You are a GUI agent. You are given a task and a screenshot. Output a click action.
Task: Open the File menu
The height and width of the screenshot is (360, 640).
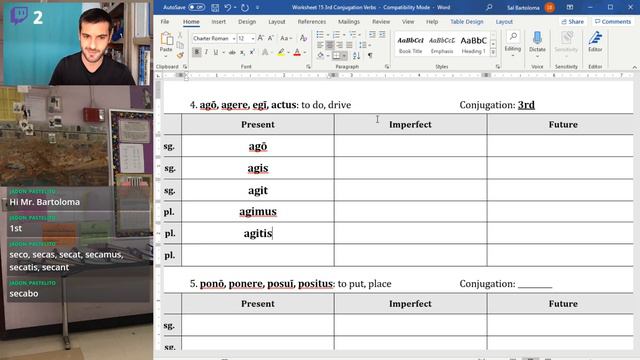165,22
